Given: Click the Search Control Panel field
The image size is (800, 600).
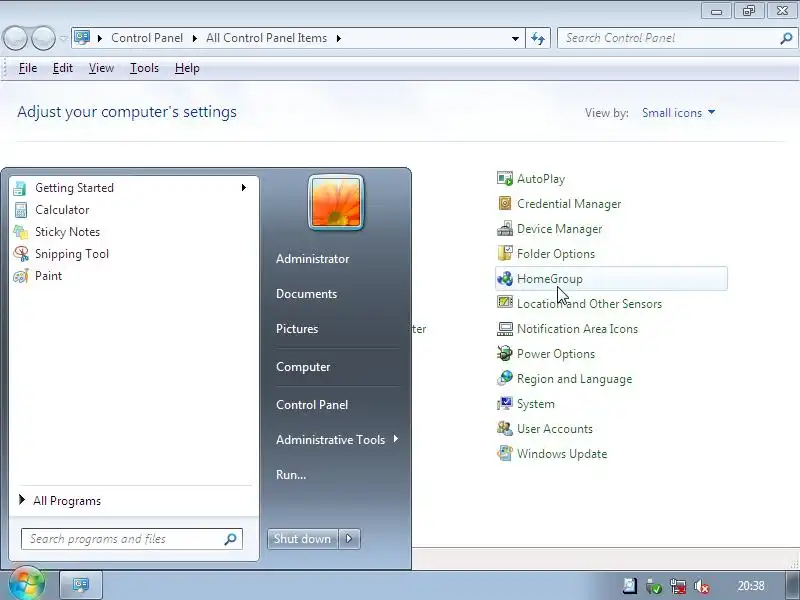Looking at the screenshot, I should pyautogui.click(x=677, y=38).
